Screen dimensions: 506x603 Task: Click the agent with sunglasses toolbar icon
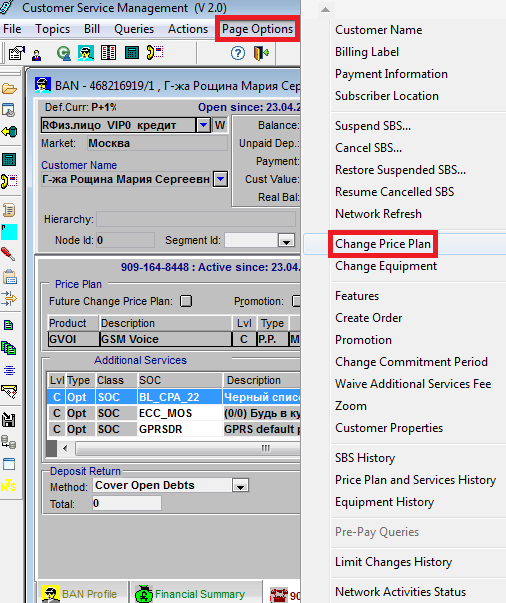point(86,53)
